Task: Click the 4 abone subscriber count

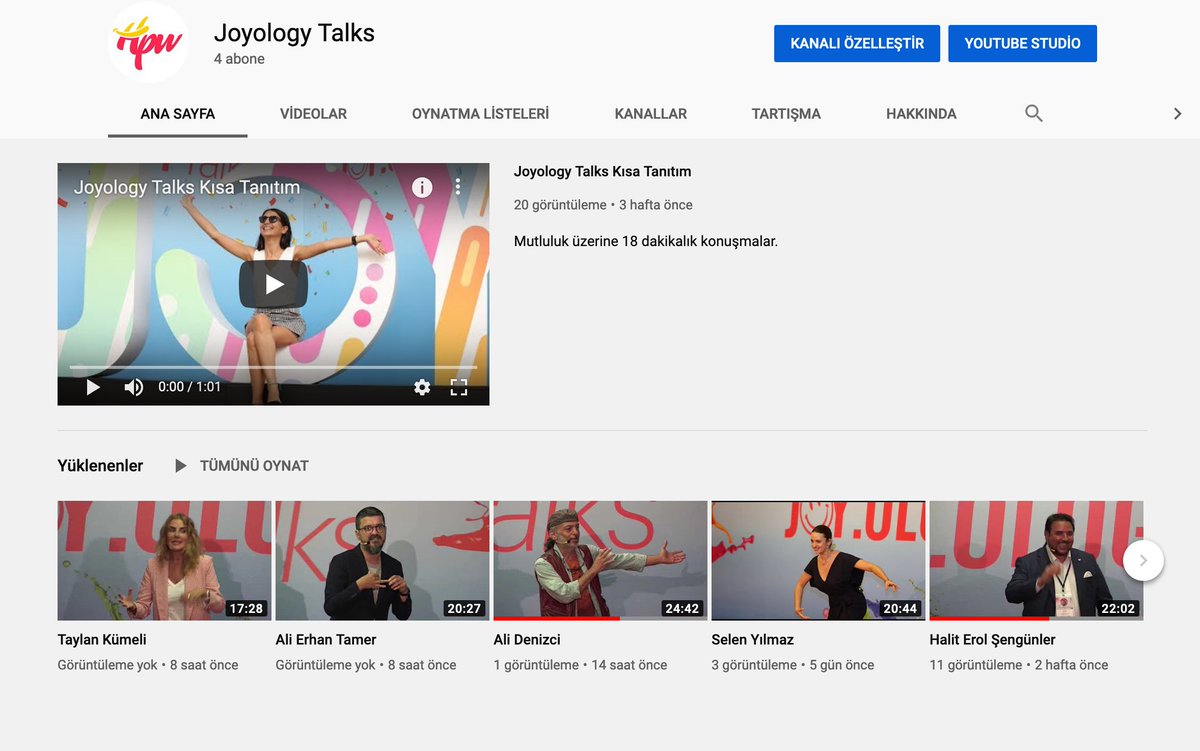Action: [x=239, y=59]
